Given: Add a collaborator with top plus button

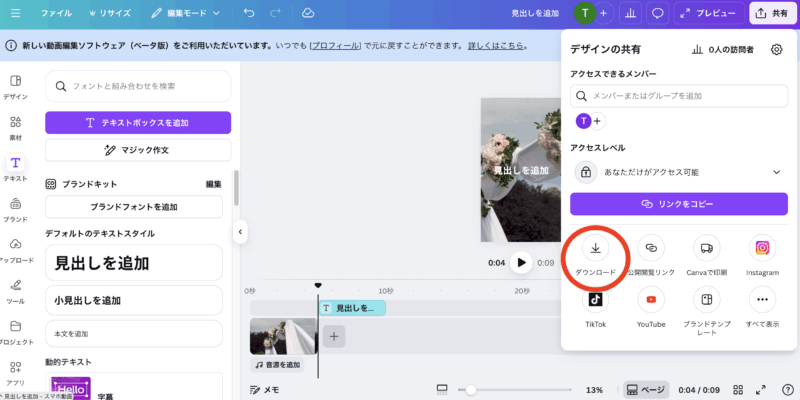Looking at the screenshot, I should pyautogui.click(x=603, y=13).
